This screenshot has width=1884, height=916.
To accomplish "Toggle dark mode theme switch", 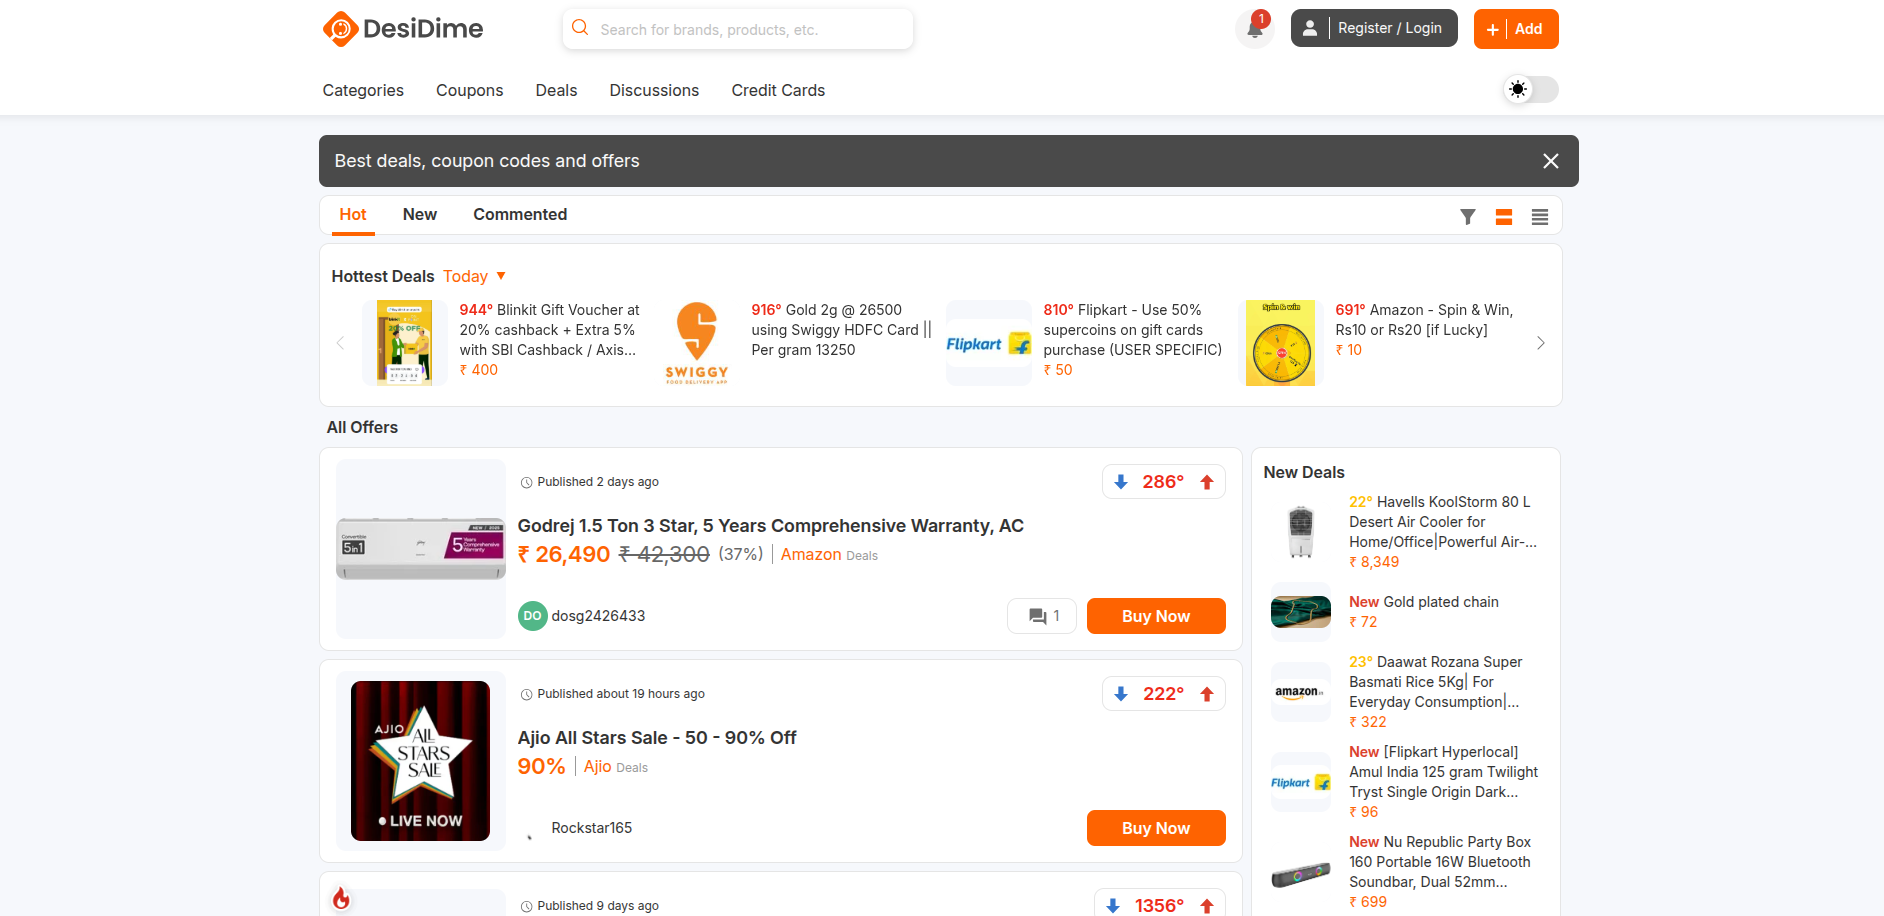I will (1530, 90).
